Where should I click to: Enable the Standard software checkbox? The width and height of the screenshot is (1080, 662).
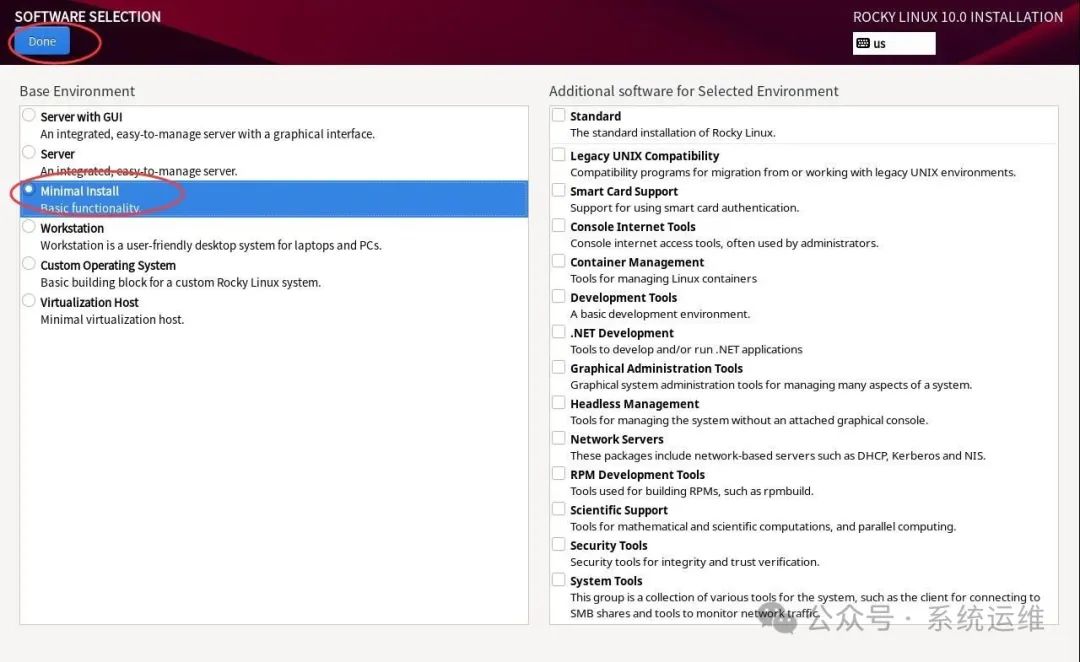point(559,116)
